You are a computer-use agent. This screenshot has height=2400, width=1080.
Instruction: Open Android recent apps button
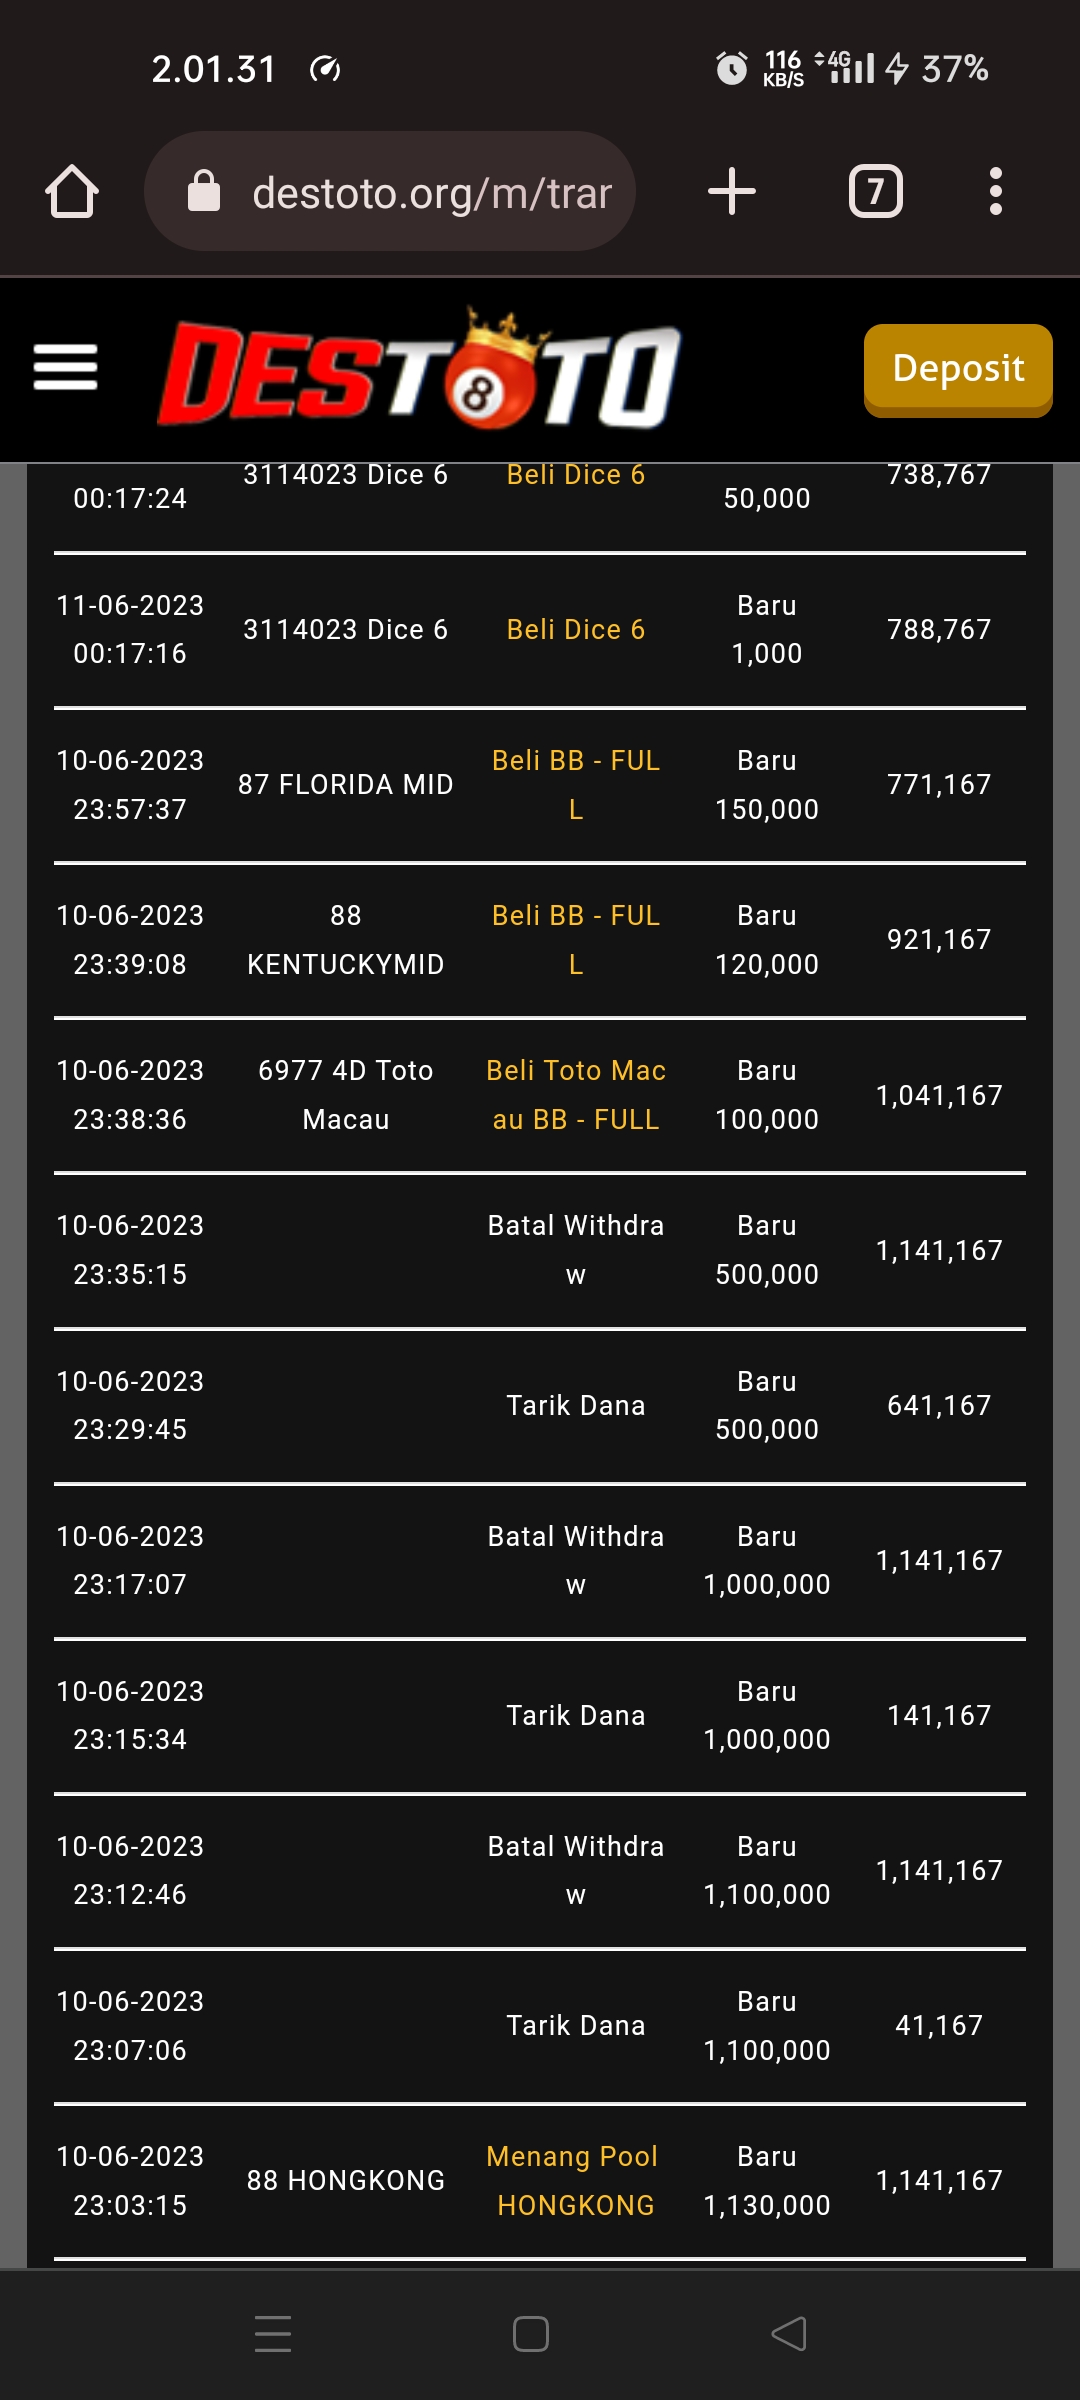[272, 2334]
